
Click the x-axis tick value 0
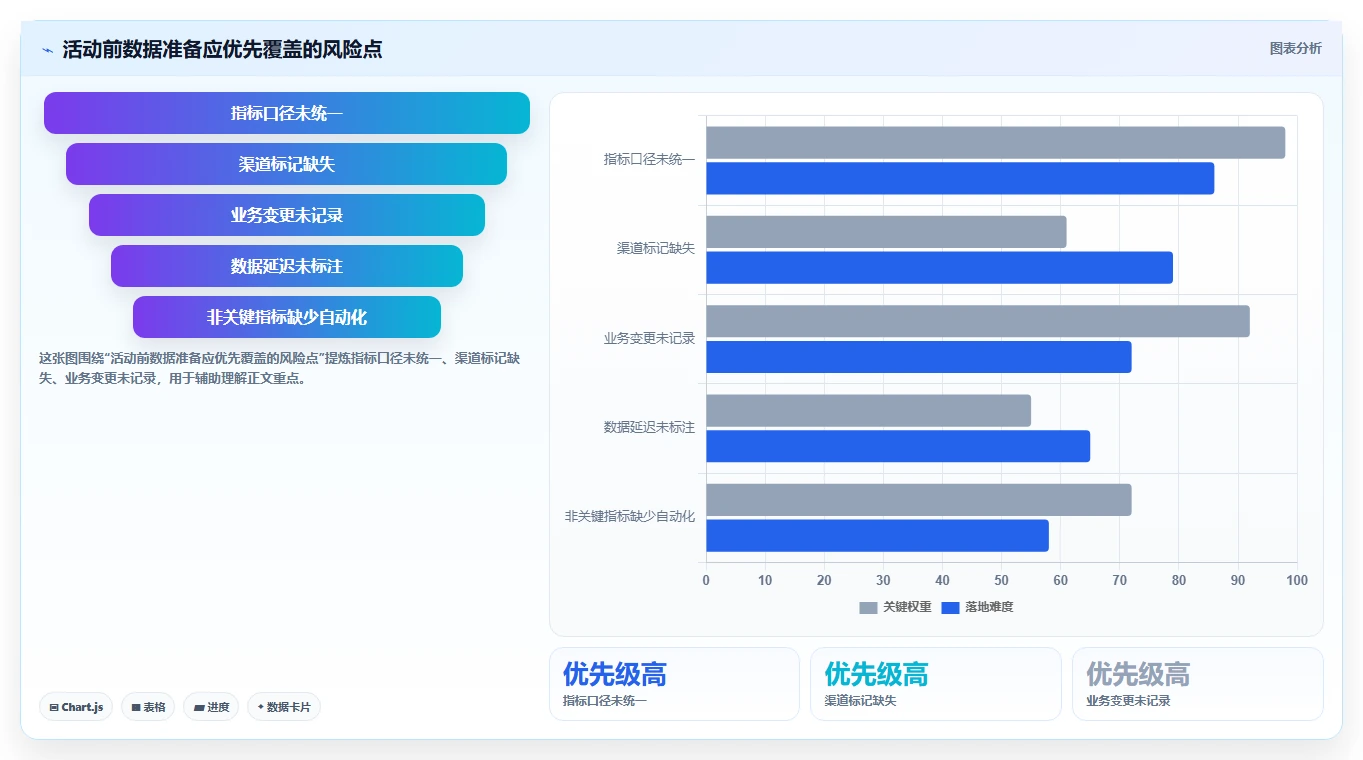tap(706, 581)
